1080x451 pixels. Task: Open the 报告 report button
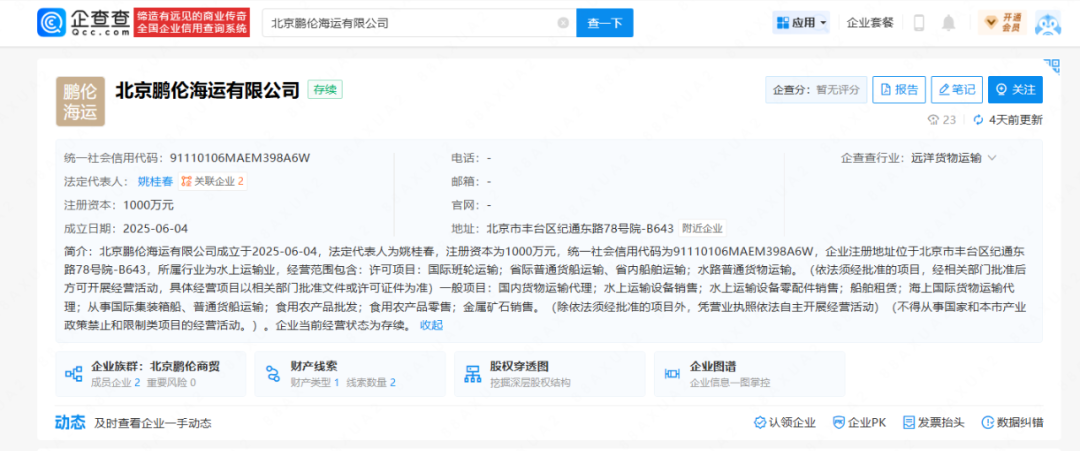[899, 90]
